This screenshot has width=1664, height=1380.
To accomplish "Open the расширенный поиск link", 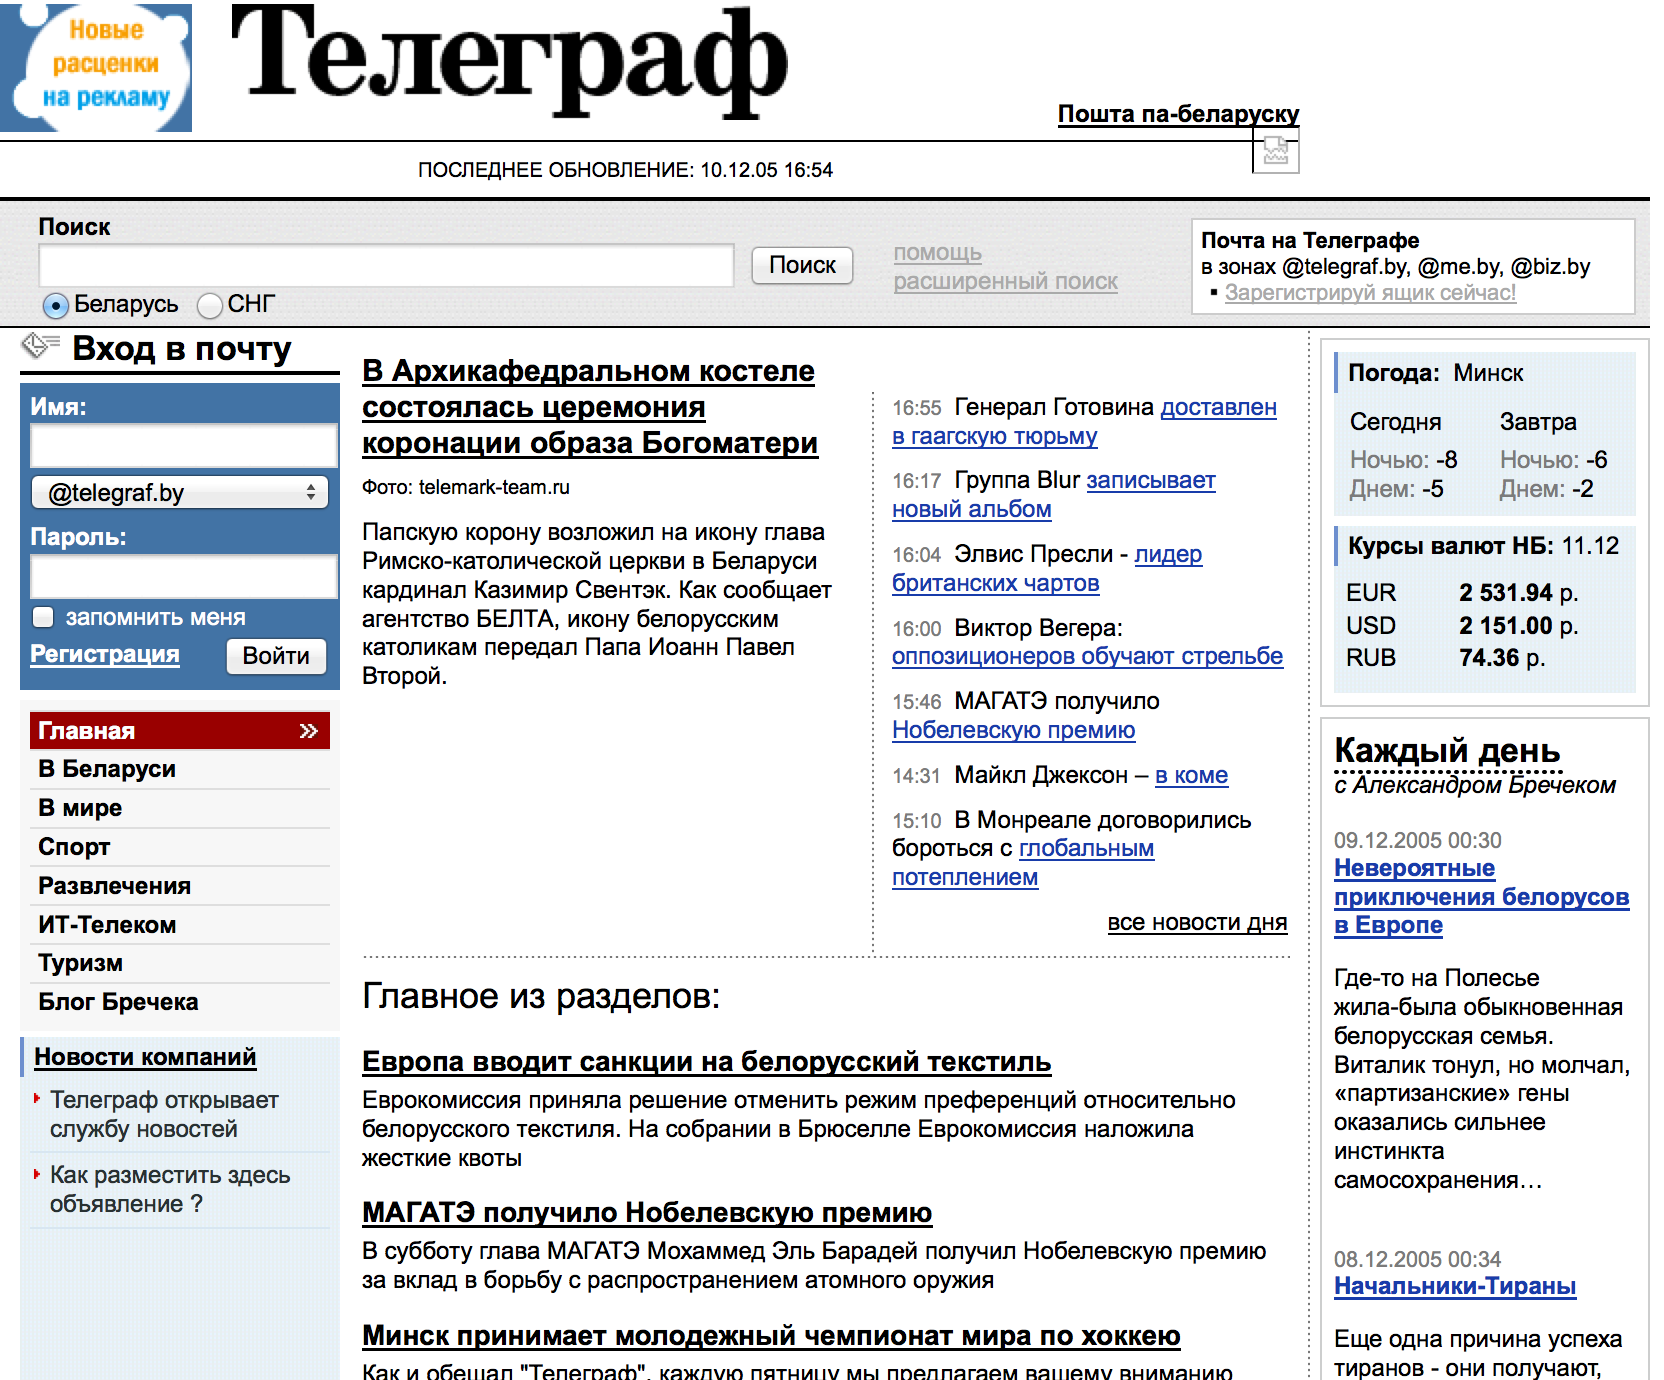I will click(x=1005, y=282).
